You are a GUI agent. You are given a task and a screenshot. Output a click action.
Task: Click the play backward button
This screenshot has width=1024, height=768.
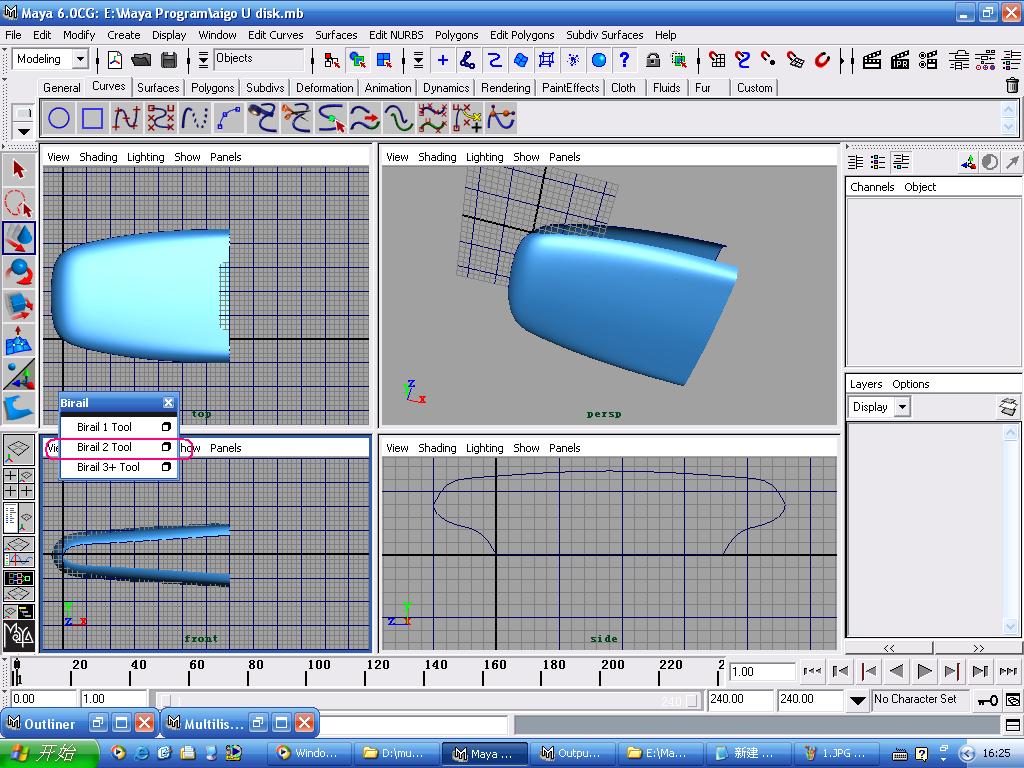(x=897, y=671)
